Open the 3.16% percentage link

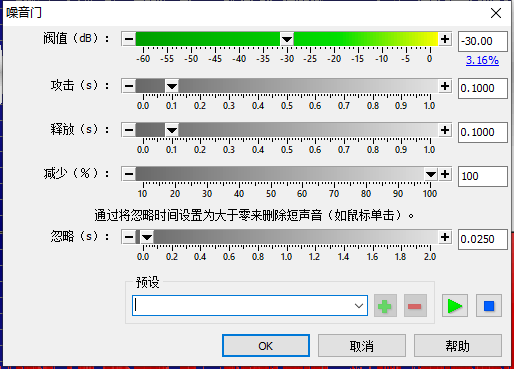click(482, 60)
